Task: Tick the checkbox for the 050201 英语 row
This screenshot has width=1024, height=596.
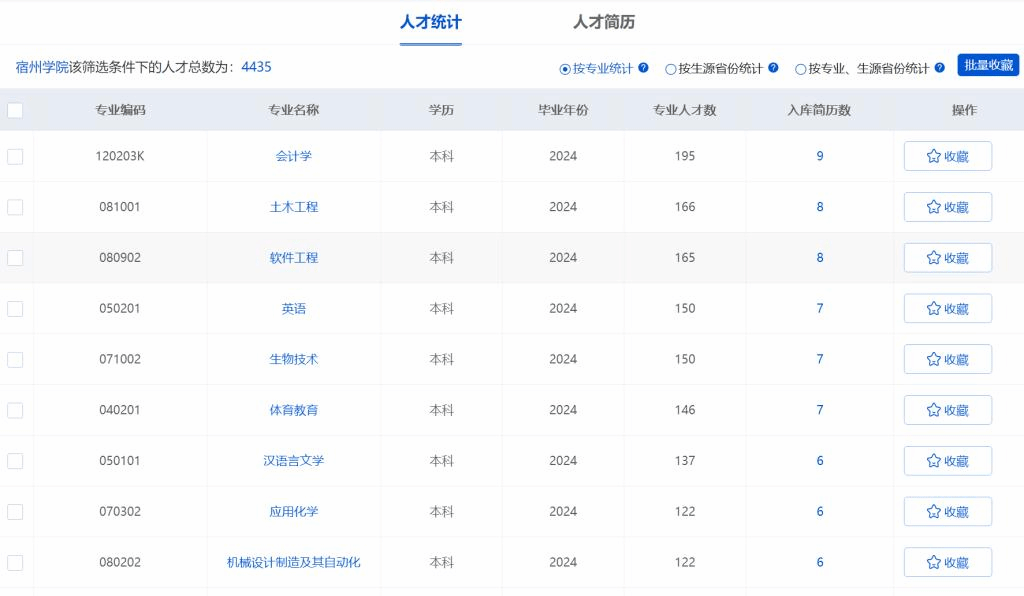Action: coord(15,309)
